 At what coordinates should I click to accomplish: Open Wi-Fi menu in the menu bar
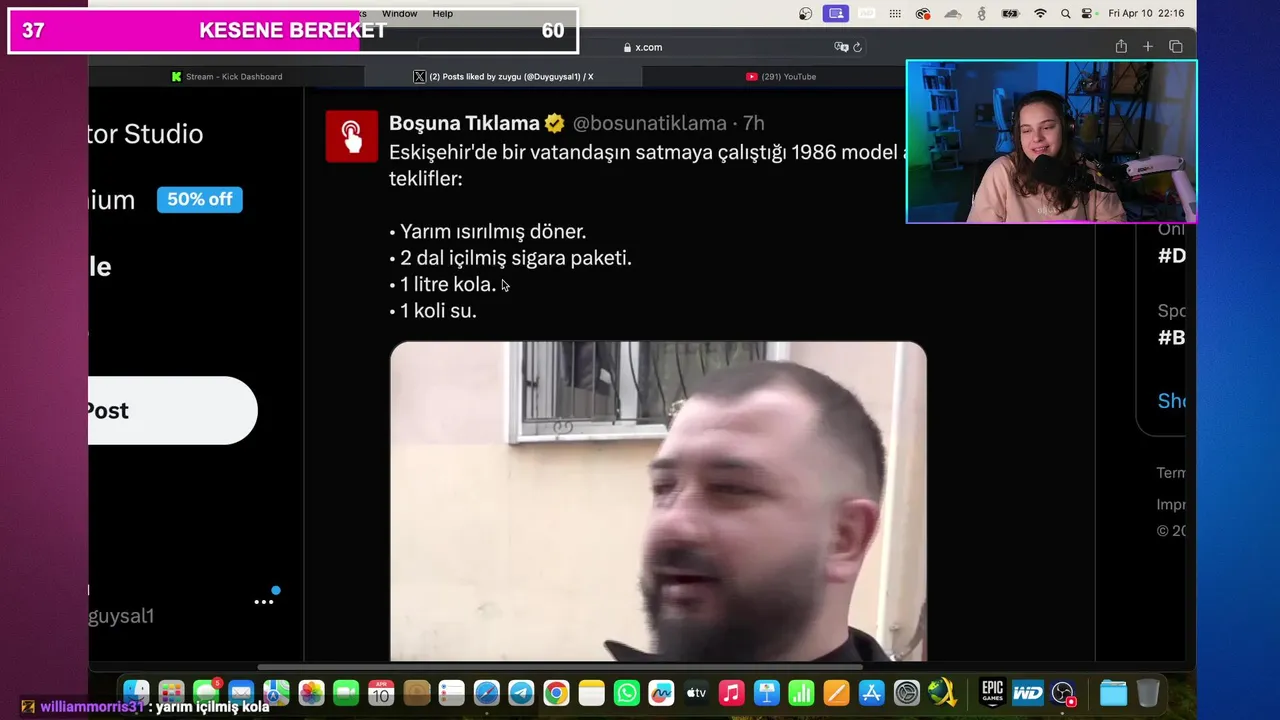tap(1040, 13)
